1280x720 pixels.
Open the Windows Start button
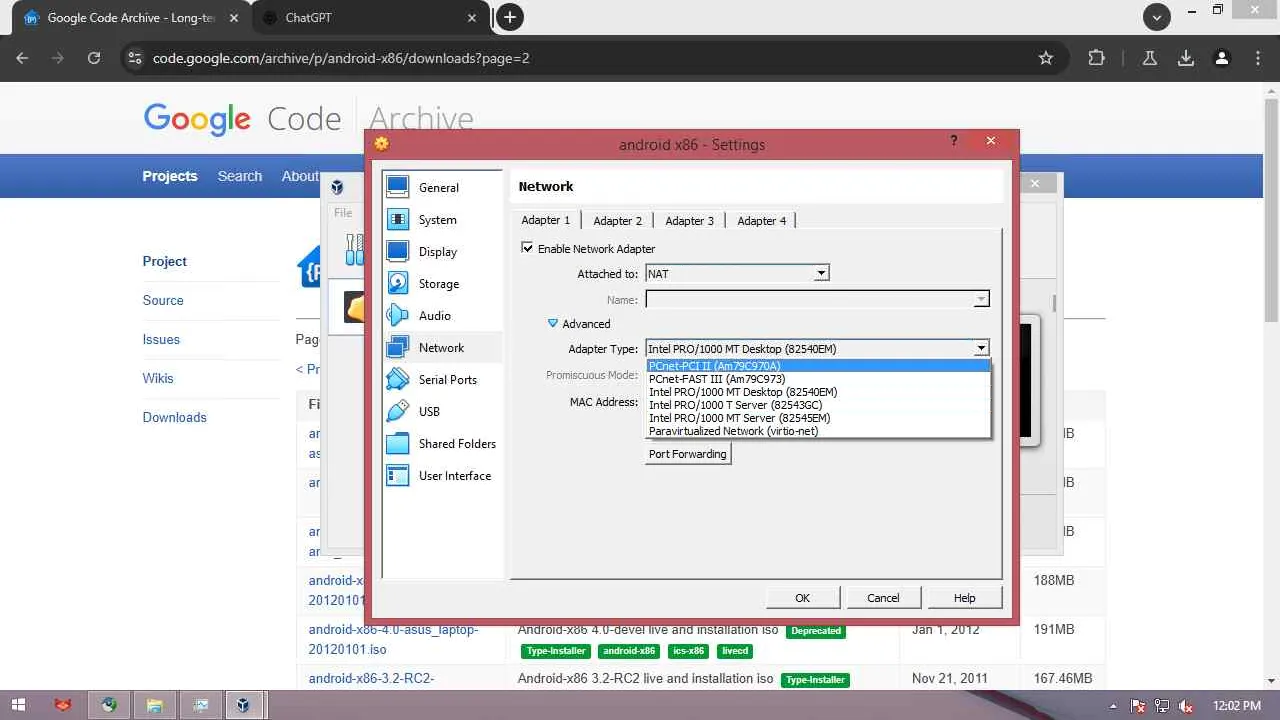tap(18, 705)
